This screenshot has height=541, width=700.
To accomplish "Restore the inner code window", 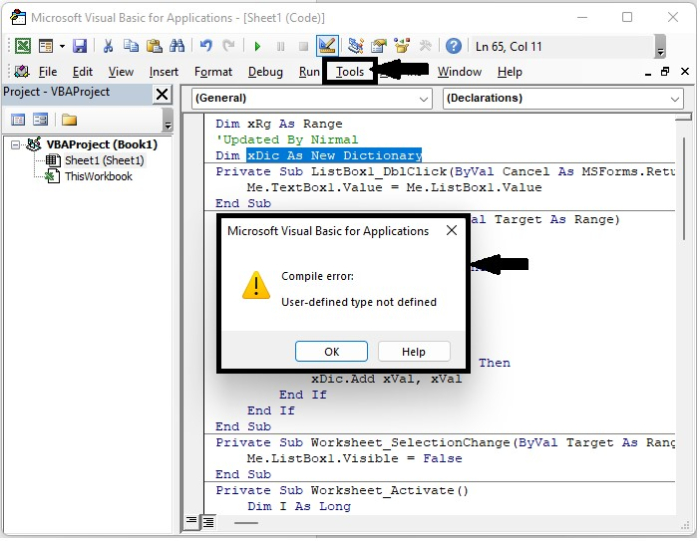I will [x=665, y=71].
